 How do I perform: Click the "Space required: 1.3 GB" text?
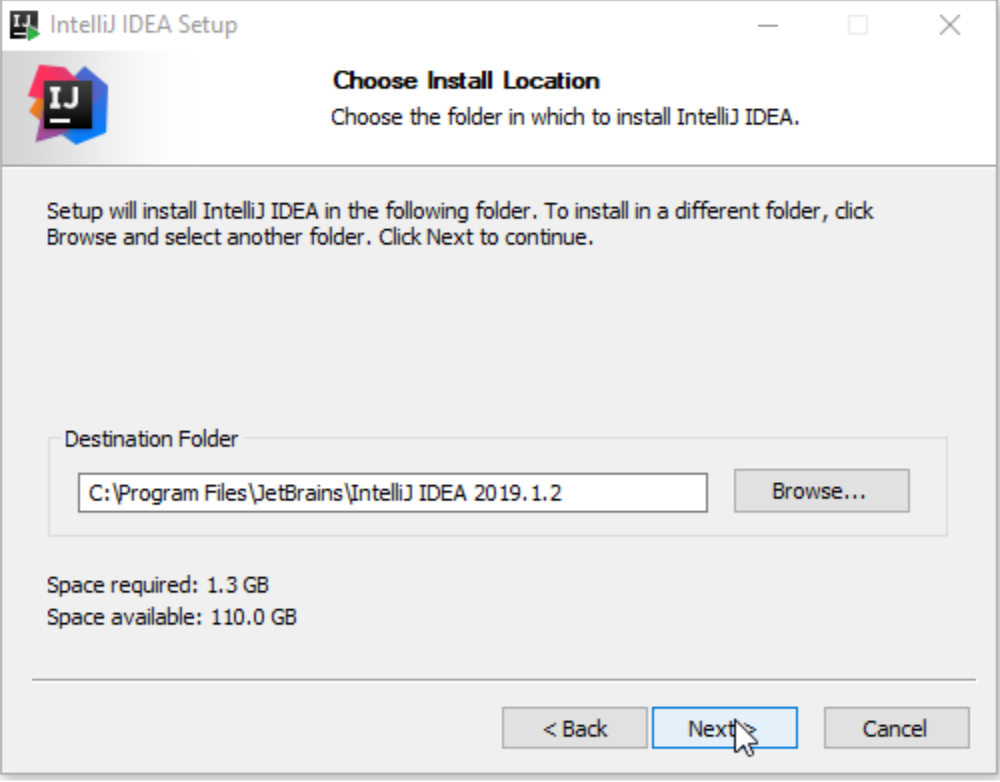click(x=157, y=585)
